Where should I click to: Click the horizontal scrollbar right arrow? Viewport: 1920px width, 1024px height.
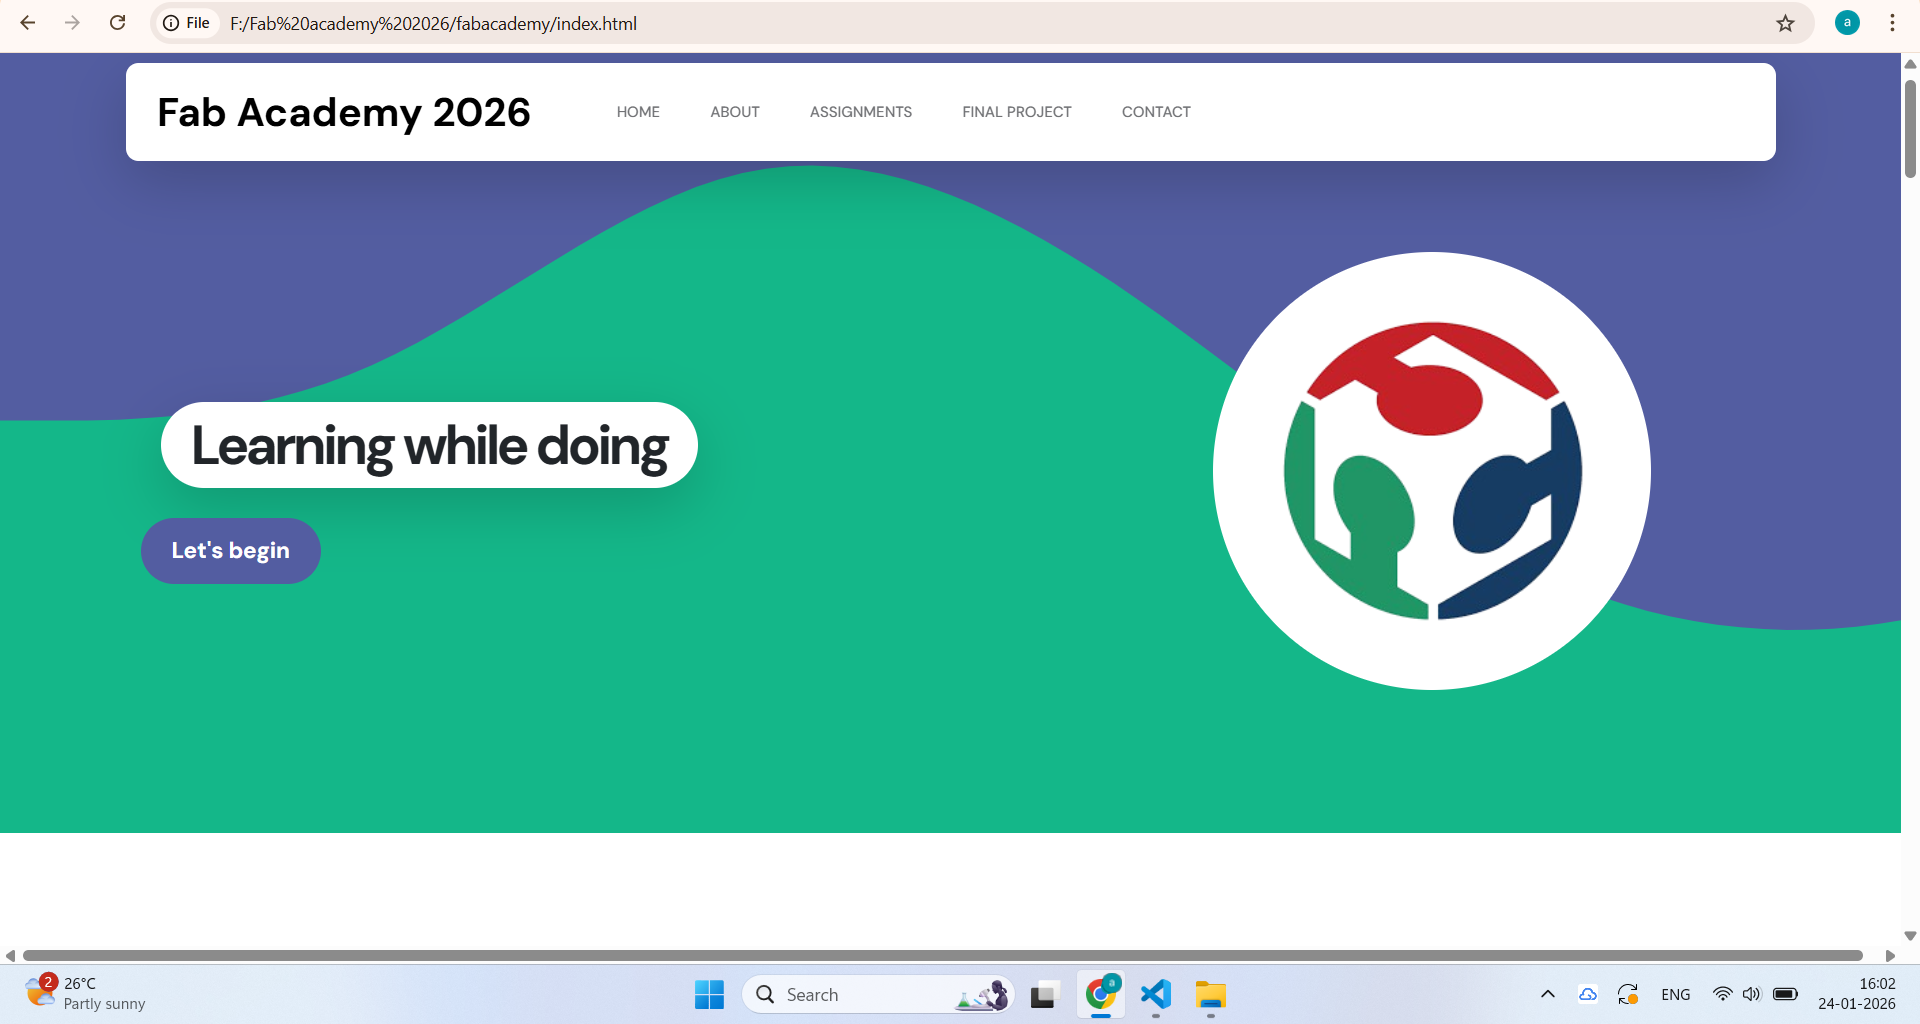pyautogui.click(x=1890, y=956)
